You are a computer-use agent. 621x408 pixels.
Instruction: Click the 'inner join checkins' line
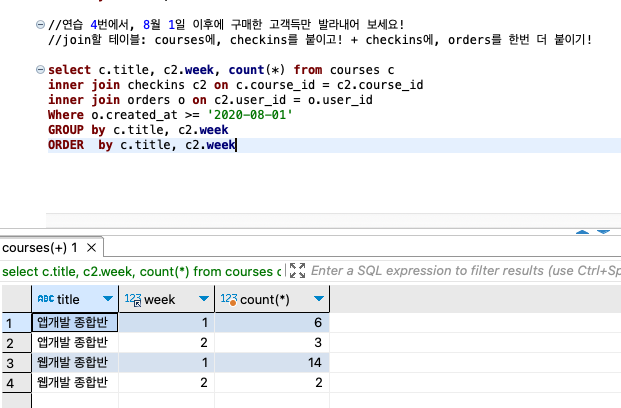coord(236,85)
